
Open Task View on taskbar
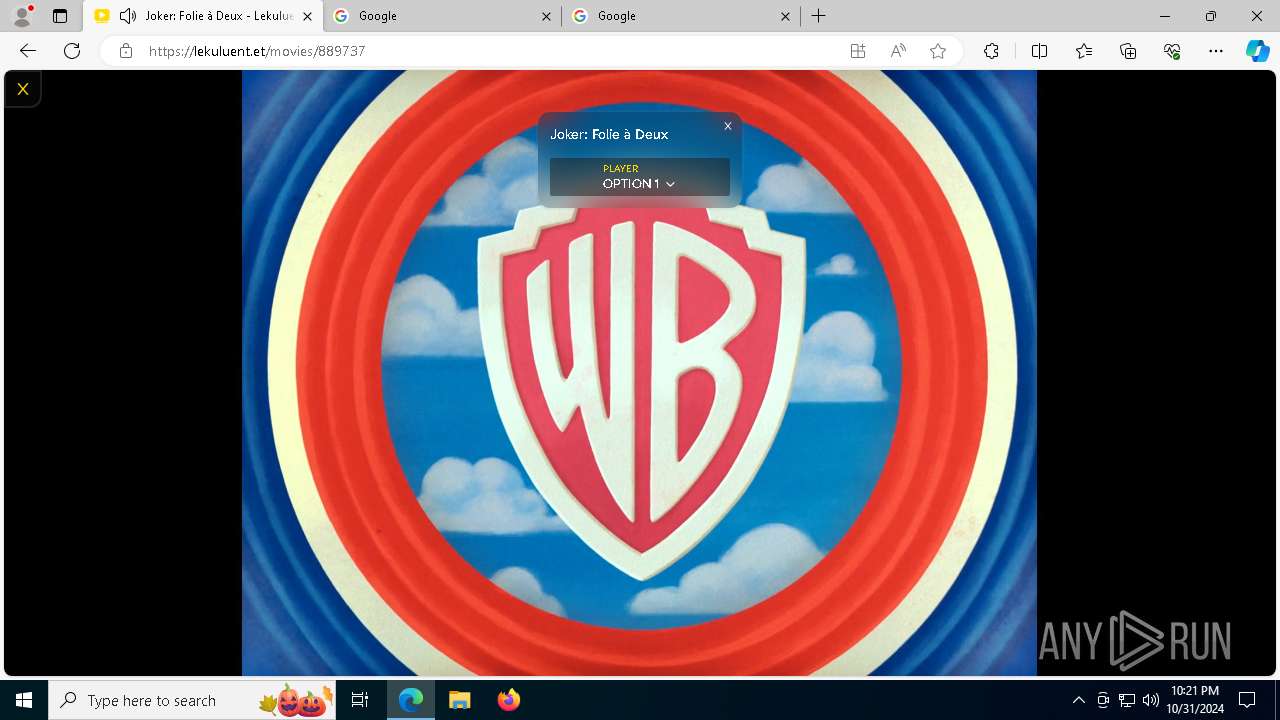(x=360, y=700)
